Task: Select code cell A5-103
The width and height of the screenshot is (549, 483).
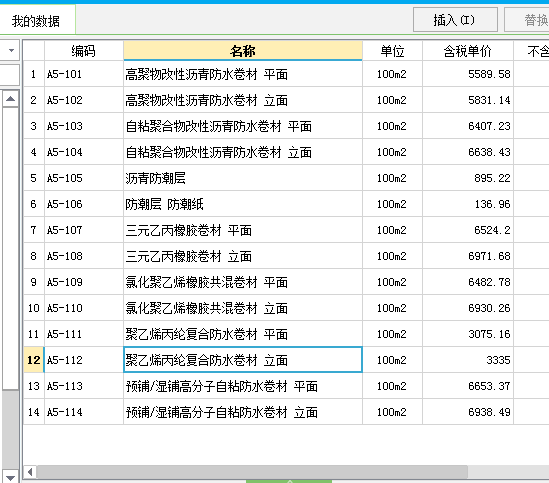Action: [x=84, y=126]
